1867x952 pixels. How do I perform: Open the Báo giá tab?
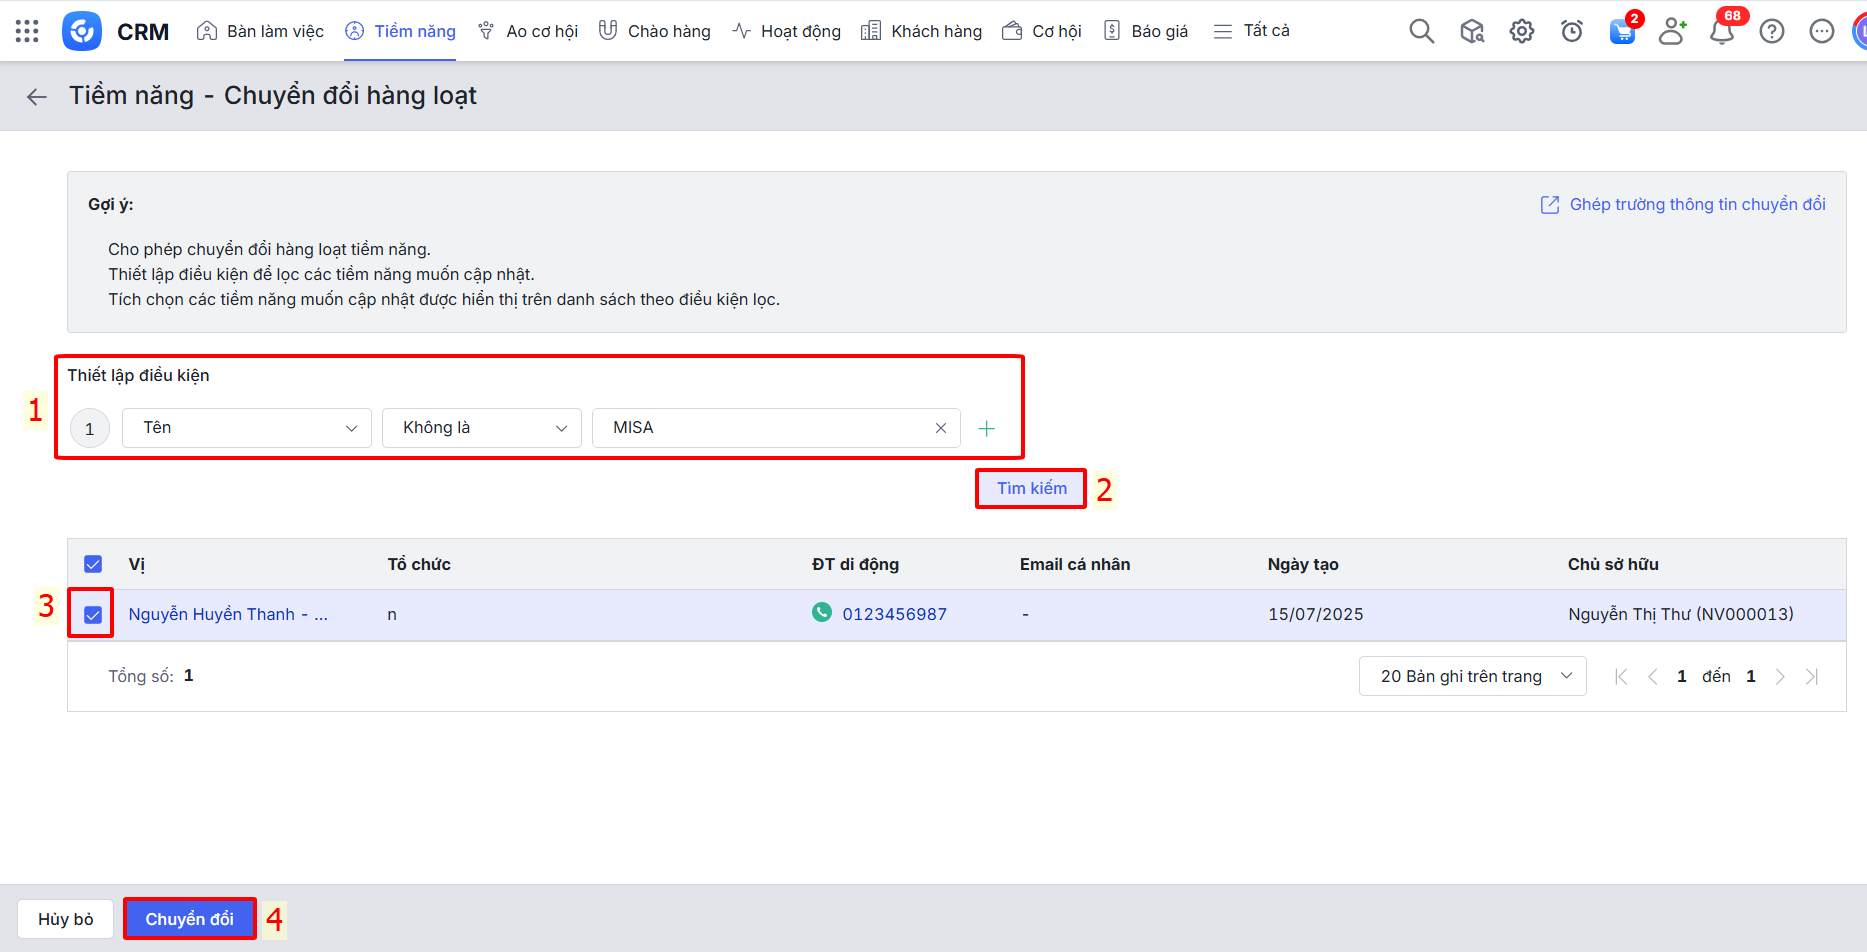point(1146,31)
